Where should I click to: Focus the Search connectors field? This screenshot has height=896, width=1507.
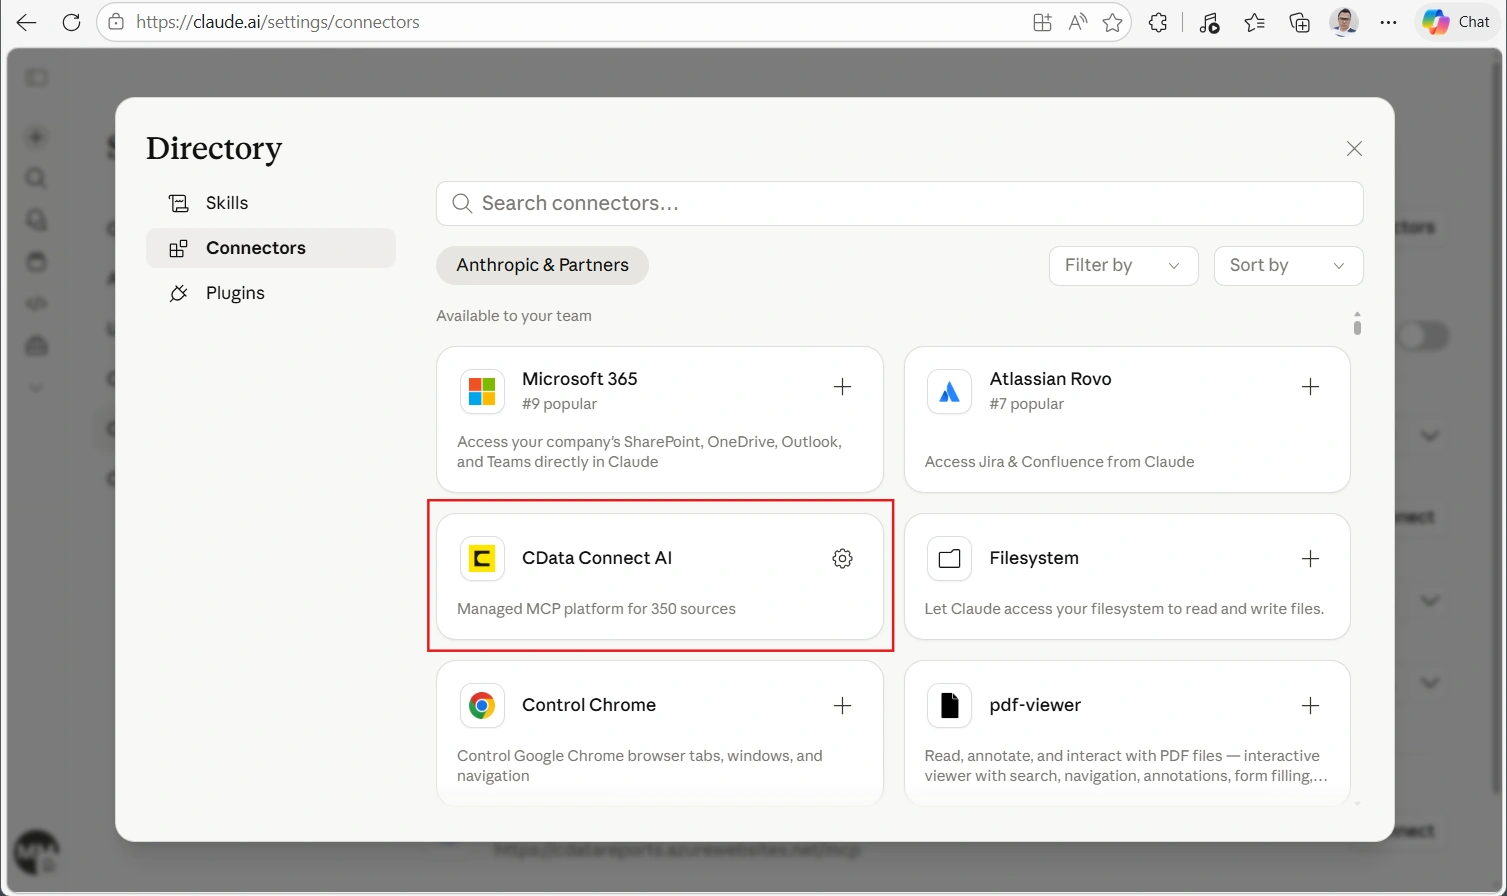point(899,203)
